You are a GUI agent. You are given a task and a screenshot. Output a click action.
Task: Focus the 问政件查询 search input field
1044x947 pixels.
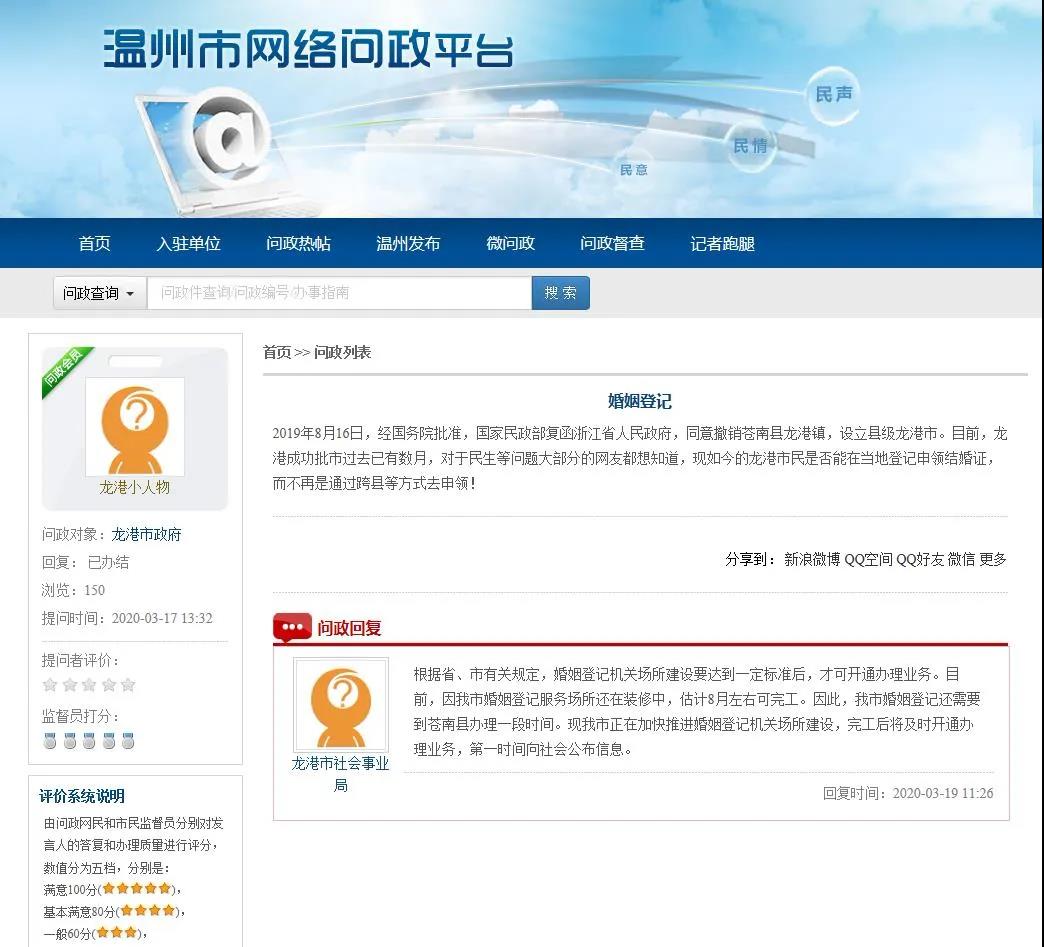339,293
